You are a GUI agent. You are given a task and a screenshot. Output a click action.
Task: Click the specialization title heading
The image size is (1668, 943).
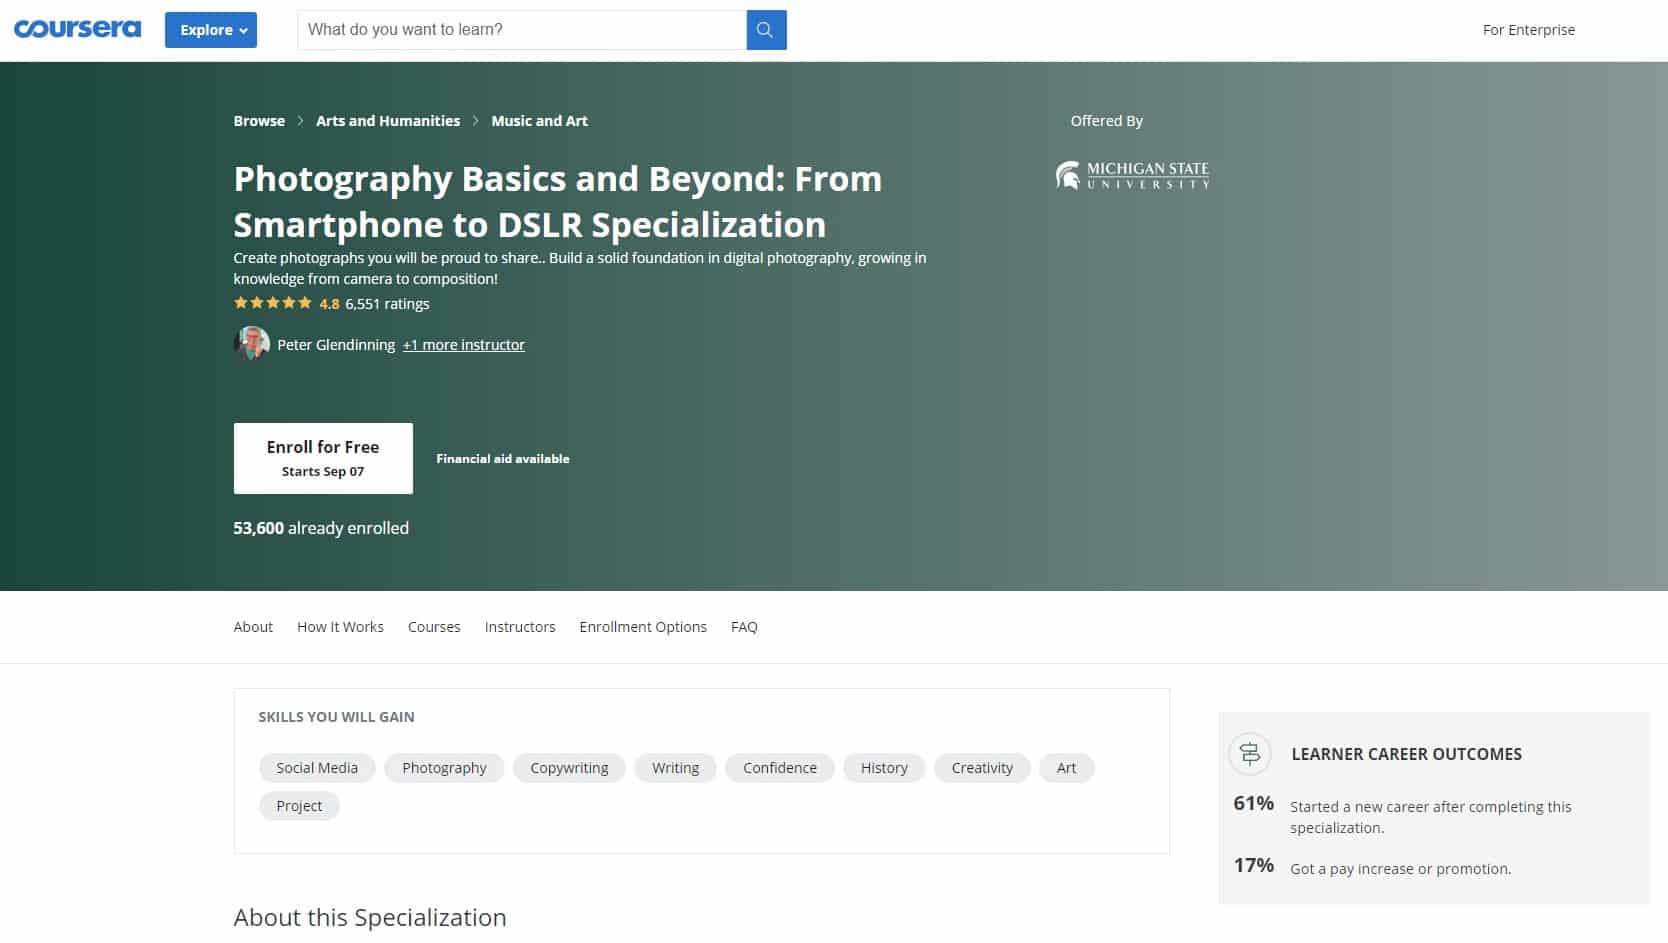point(557,202)
